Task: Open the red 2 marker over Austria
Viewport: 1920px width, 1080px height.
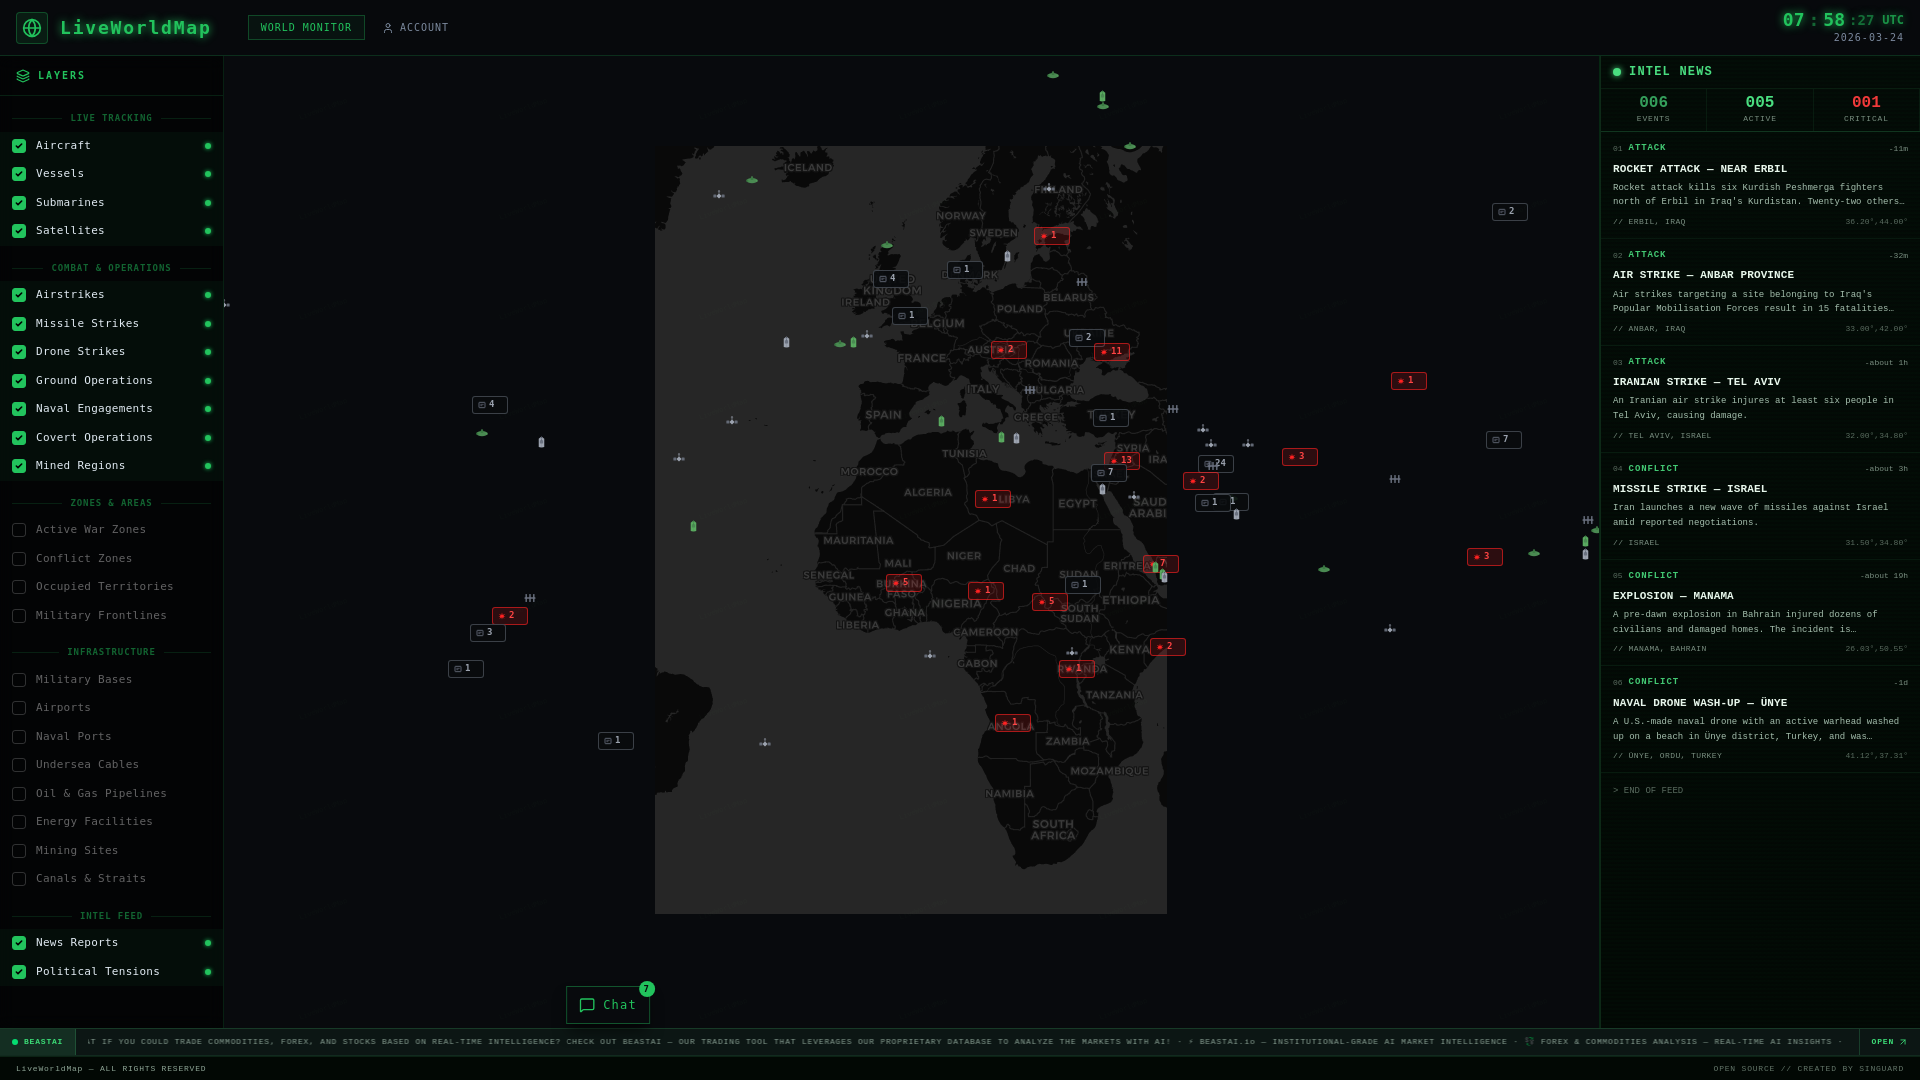Action: point(1009,350)
